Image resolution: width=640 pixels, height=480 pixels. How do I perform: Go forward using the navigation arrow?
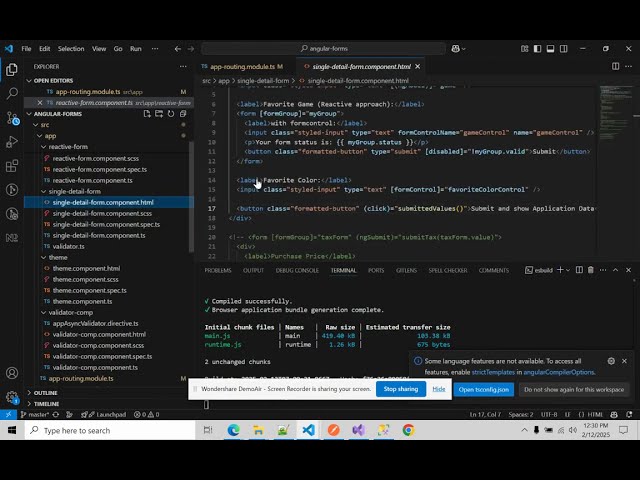[191, 49]
